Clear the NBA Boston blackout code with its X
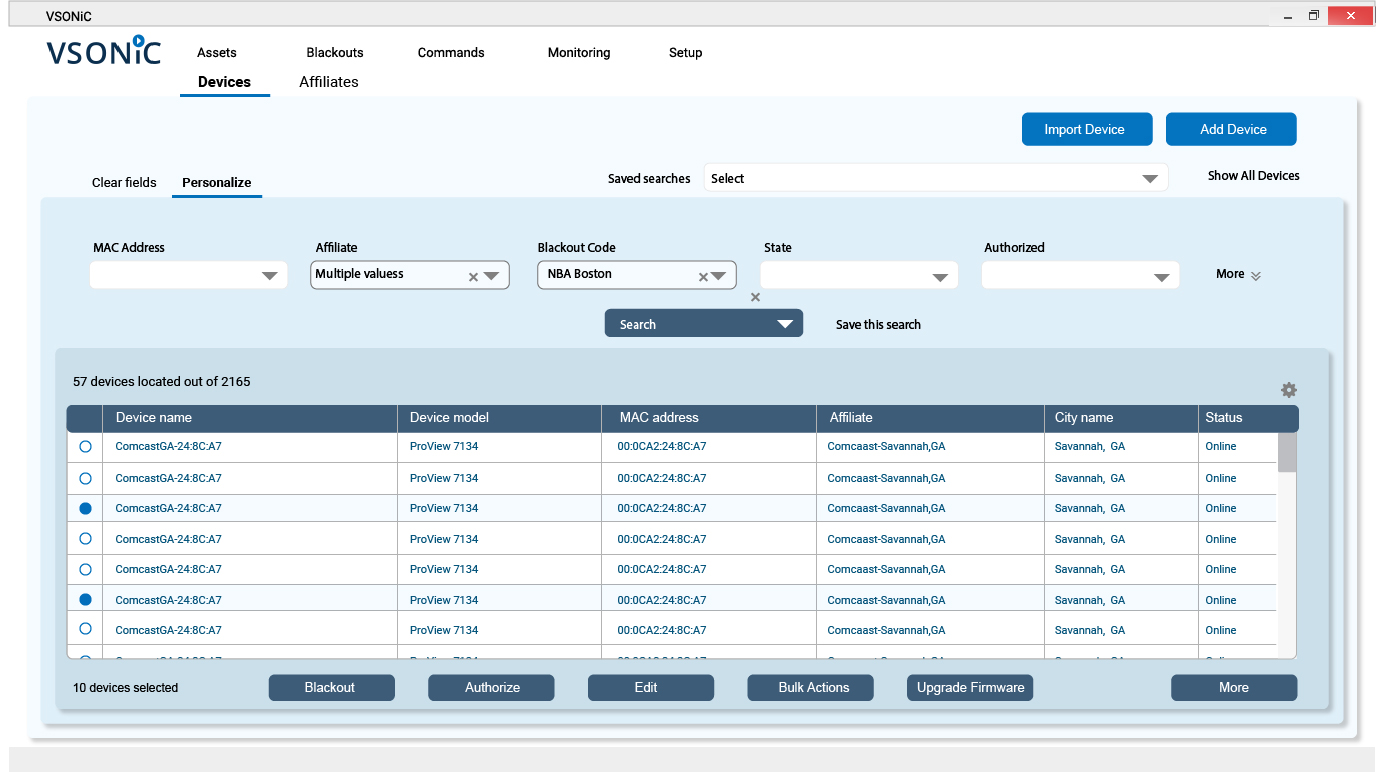The height and width of the screenshot is (772, 1384). pos(703,277)
